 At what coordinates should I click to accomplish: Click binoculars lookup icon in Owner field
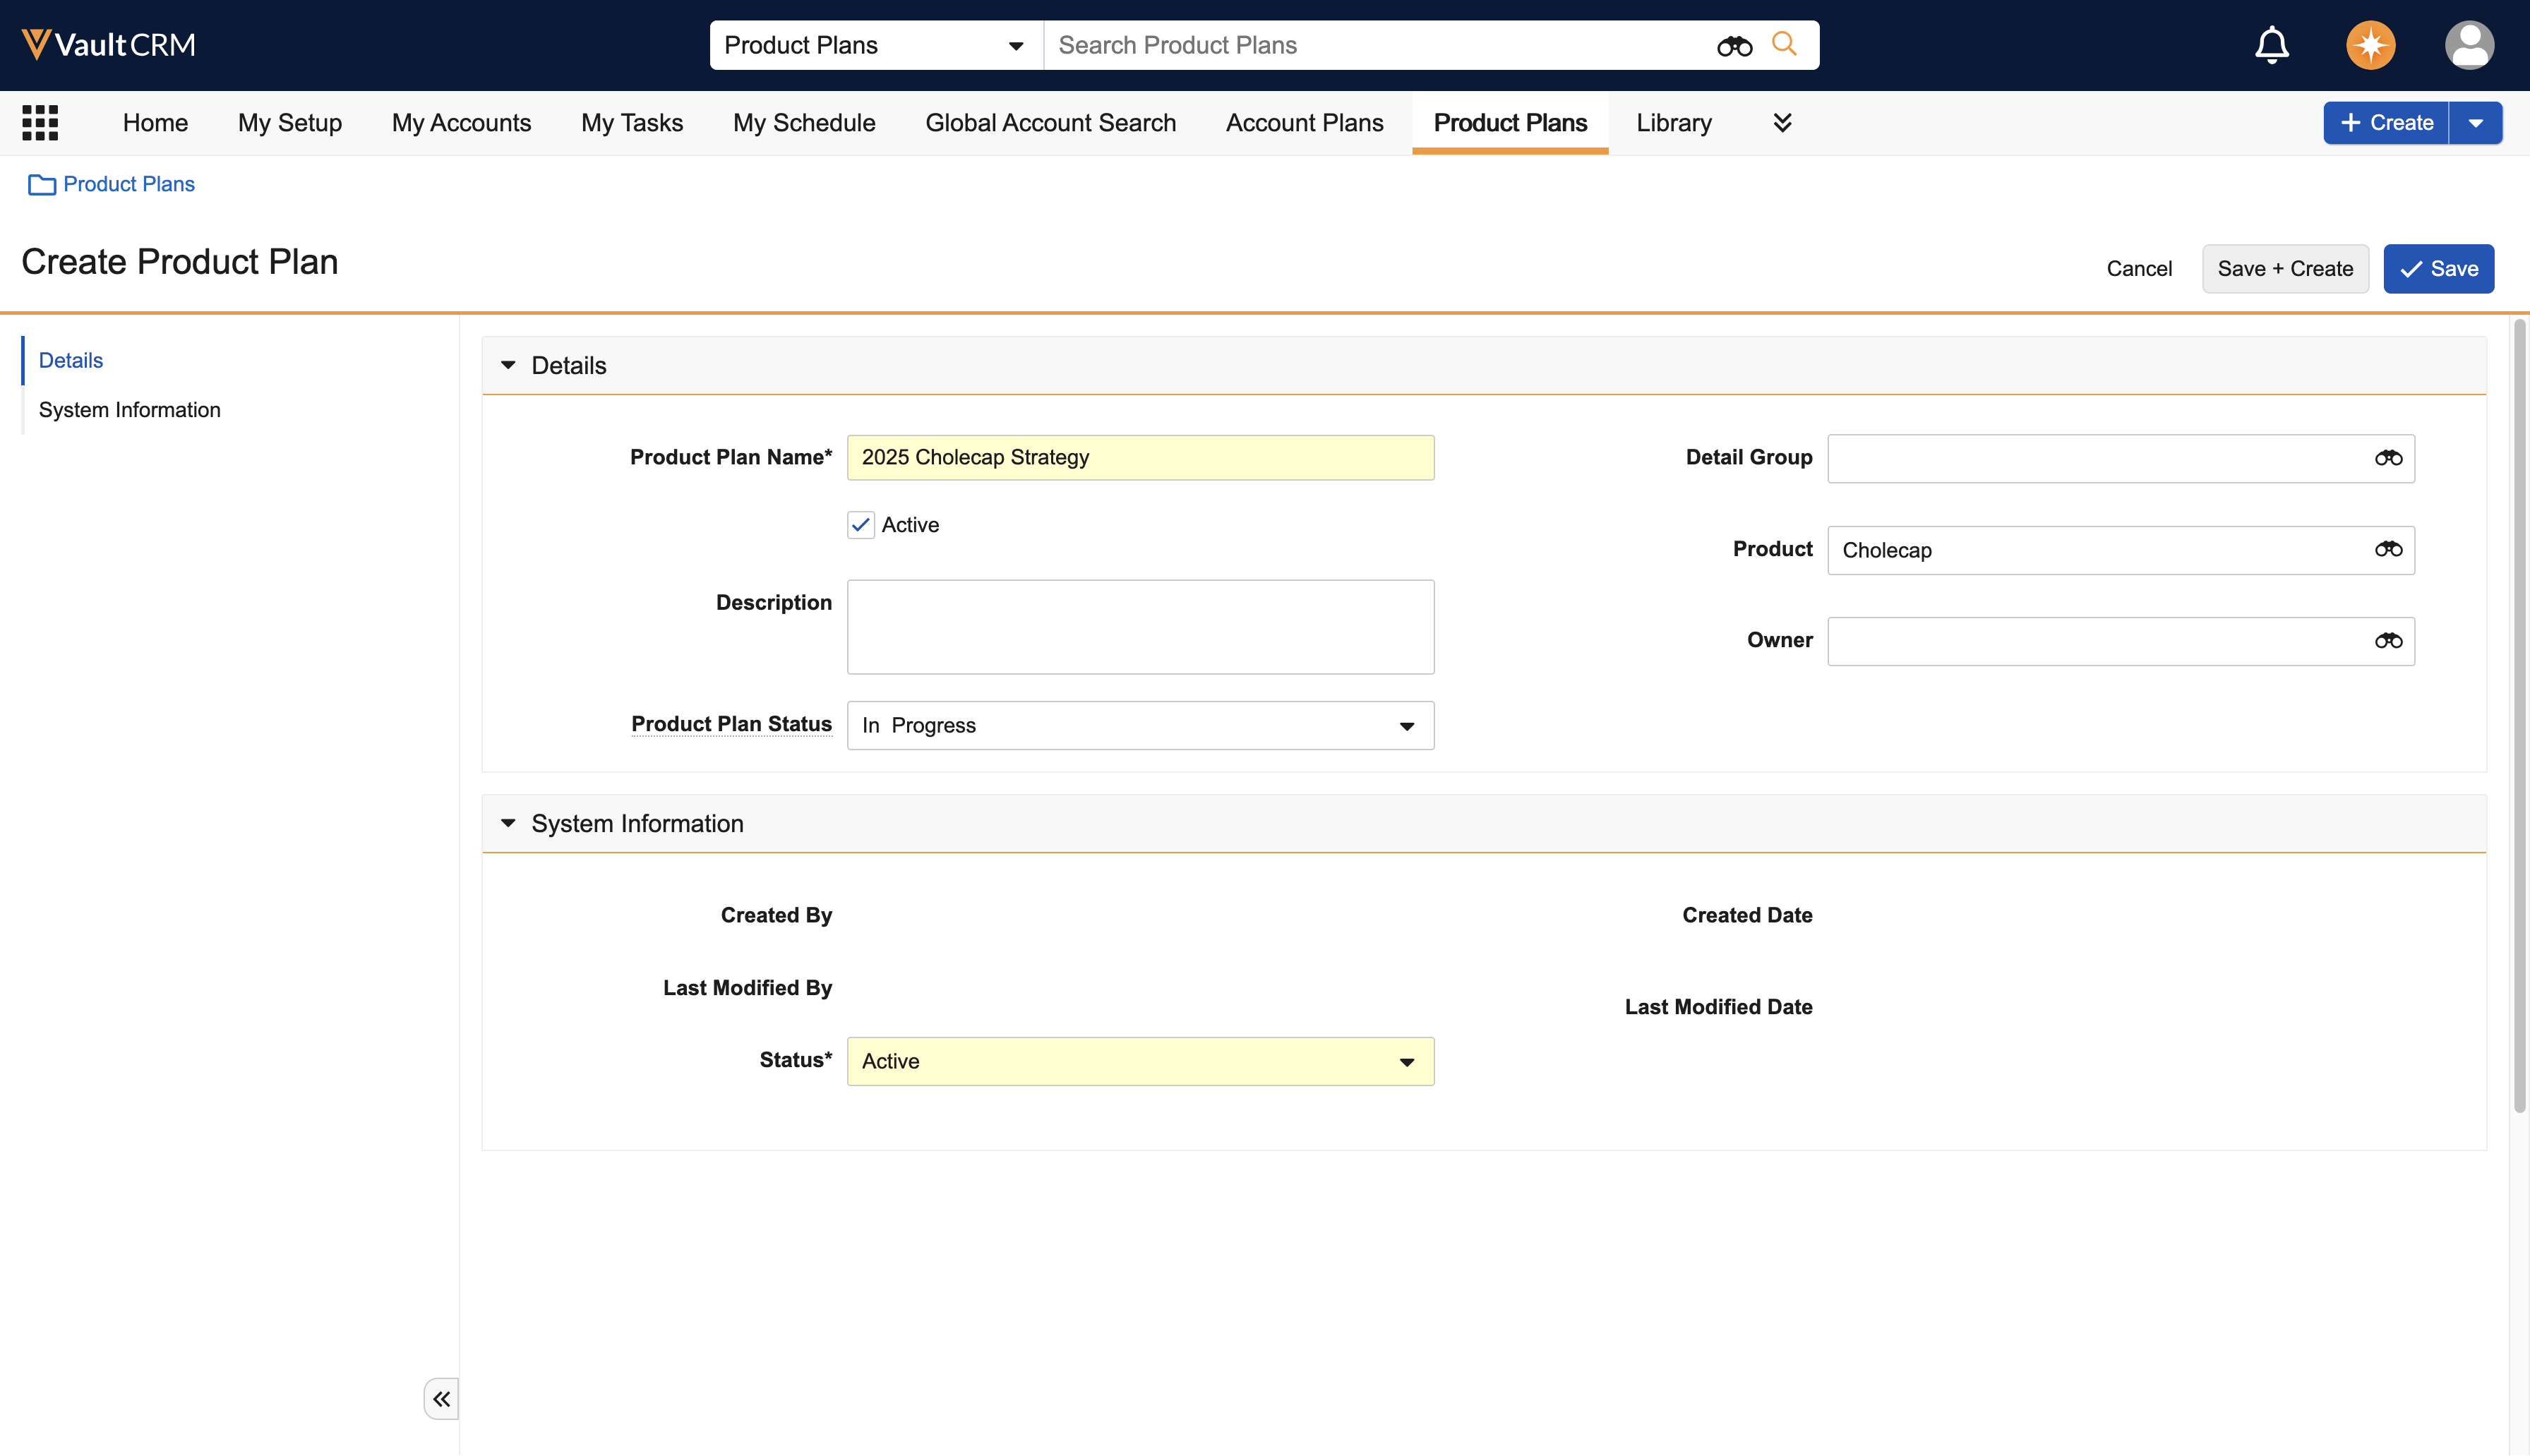[2388, 641]
